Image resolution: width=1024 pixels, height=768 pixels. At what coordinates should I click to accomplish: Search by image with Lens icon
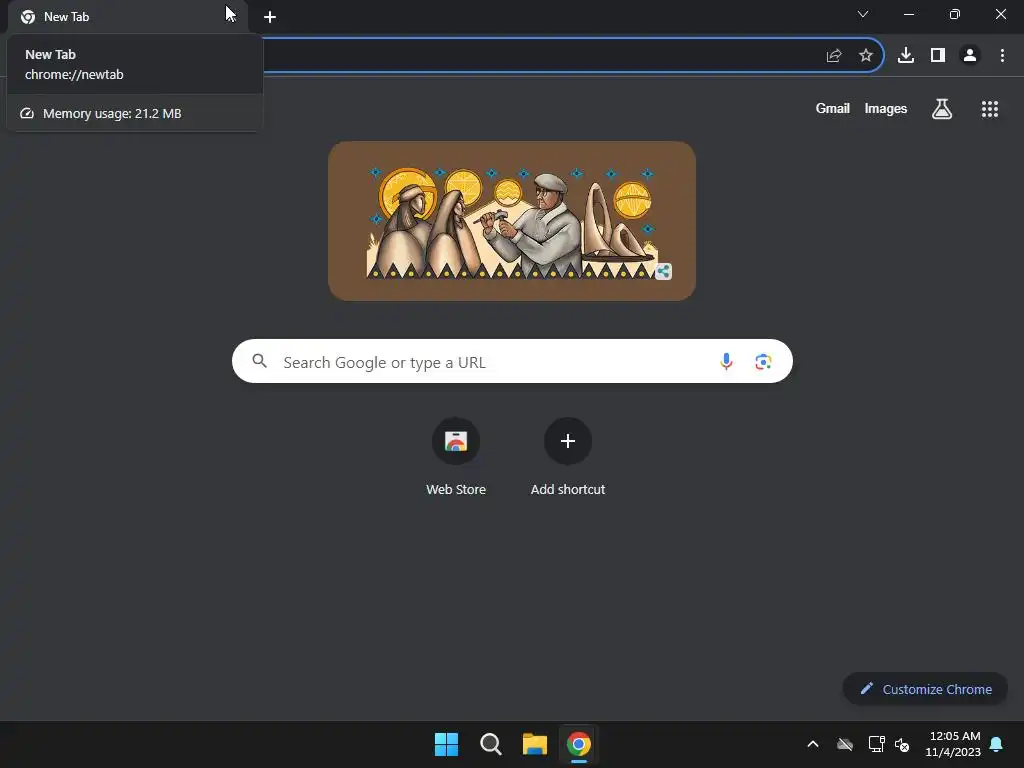[763, 361]
